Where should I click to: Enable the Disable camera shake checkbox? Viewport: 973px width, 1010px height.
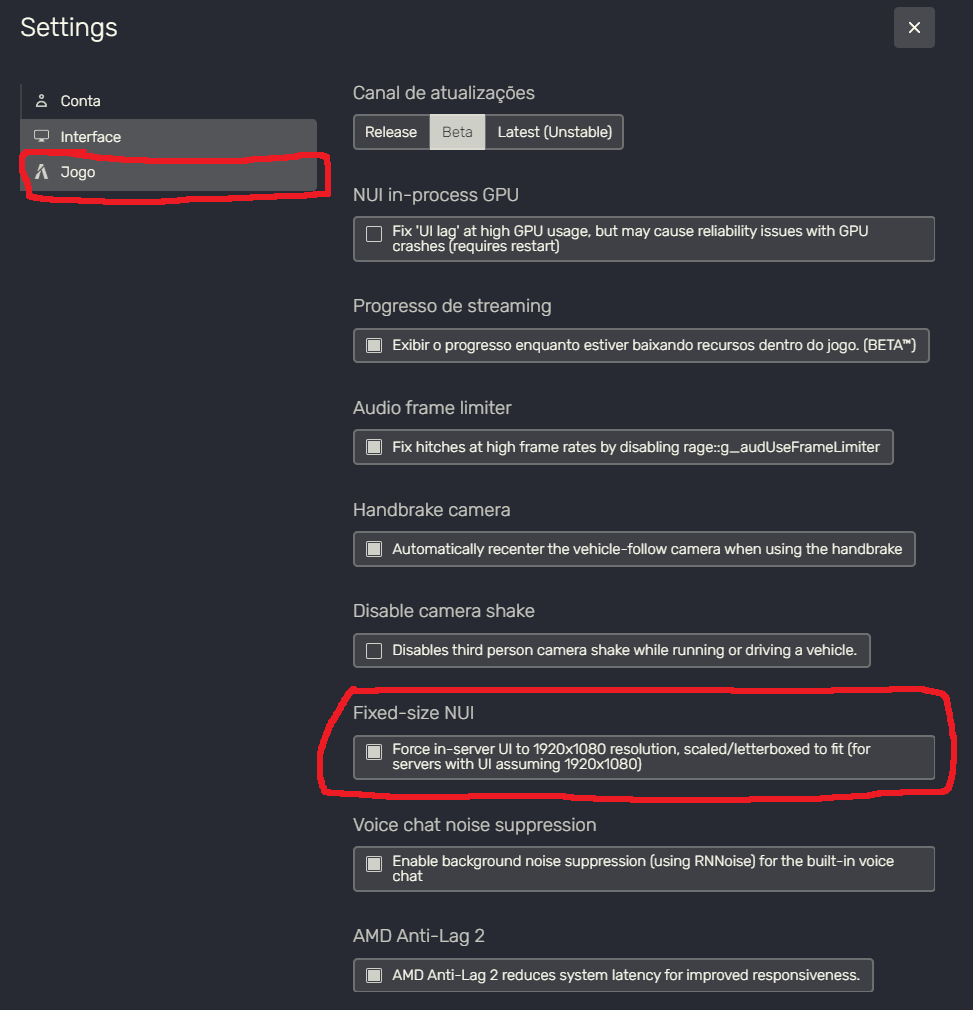(x=374, y=651)
